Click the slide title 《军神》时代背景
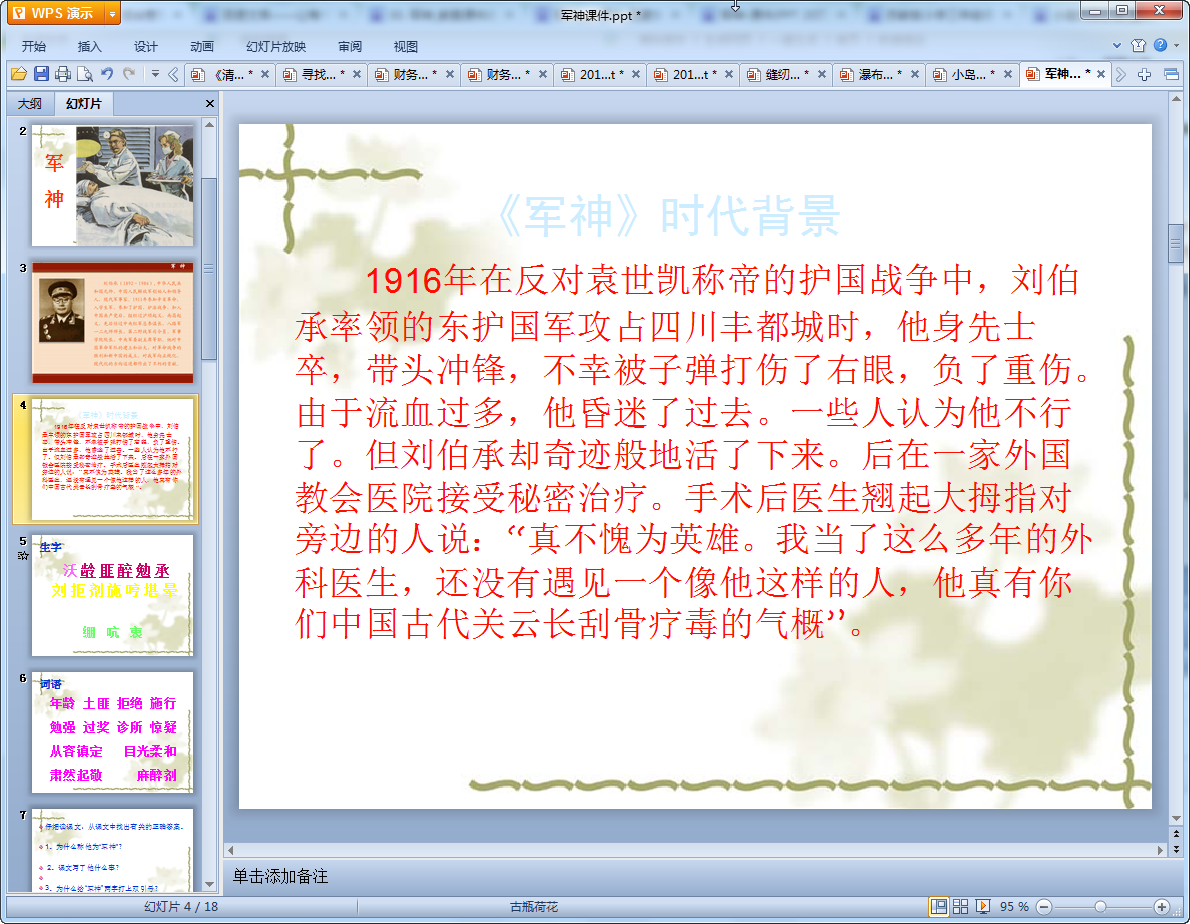The height and width of the screenshot is (924, 1190). [x=669, y=216]
